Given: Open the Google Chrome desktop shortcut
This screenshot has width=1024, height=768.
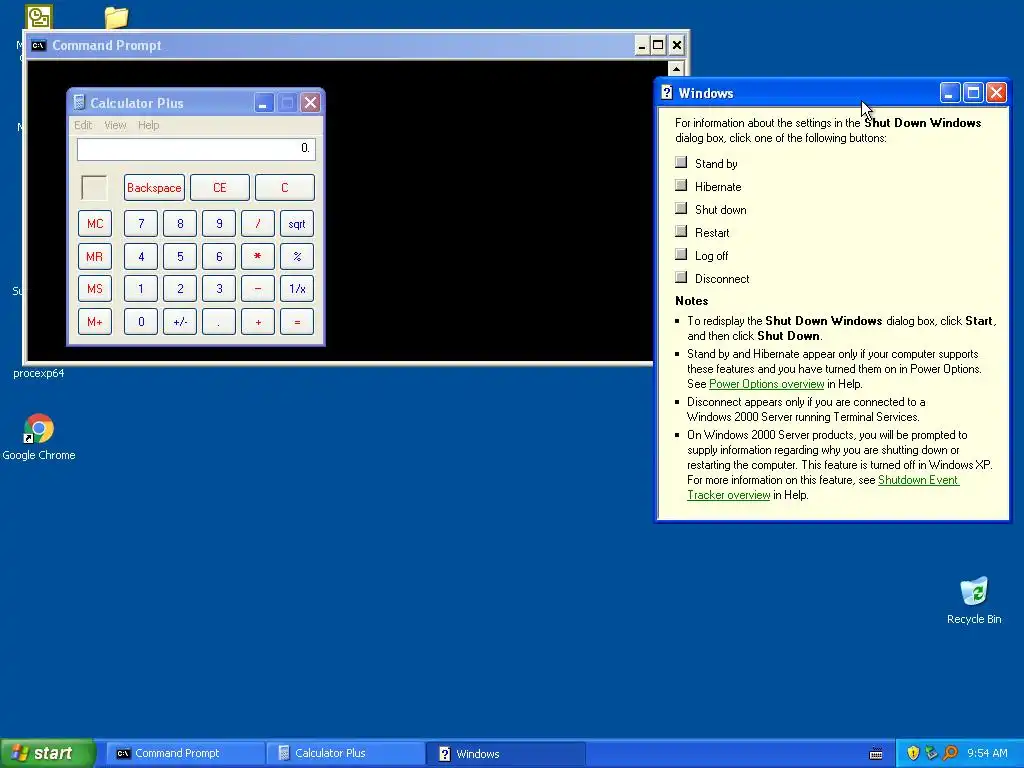Looking at the screenshot, I should click(39, 437).
